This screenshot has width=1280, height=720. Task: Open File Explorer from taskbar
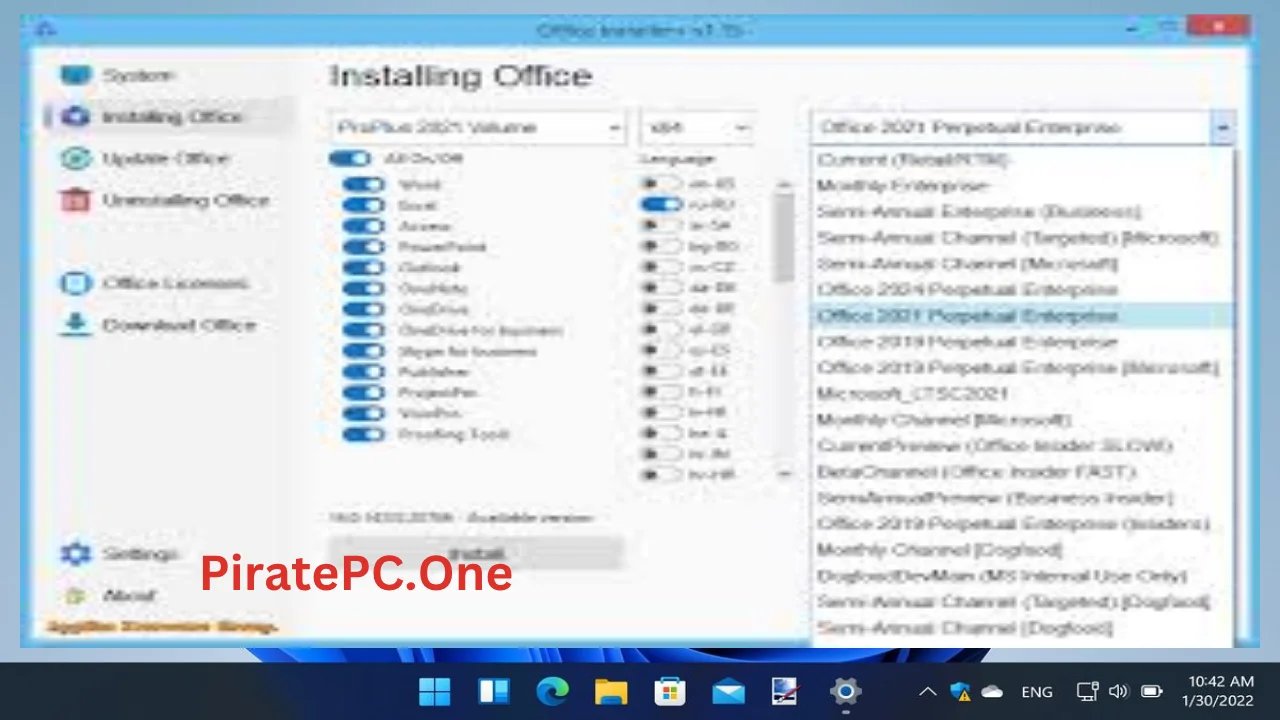611,691
